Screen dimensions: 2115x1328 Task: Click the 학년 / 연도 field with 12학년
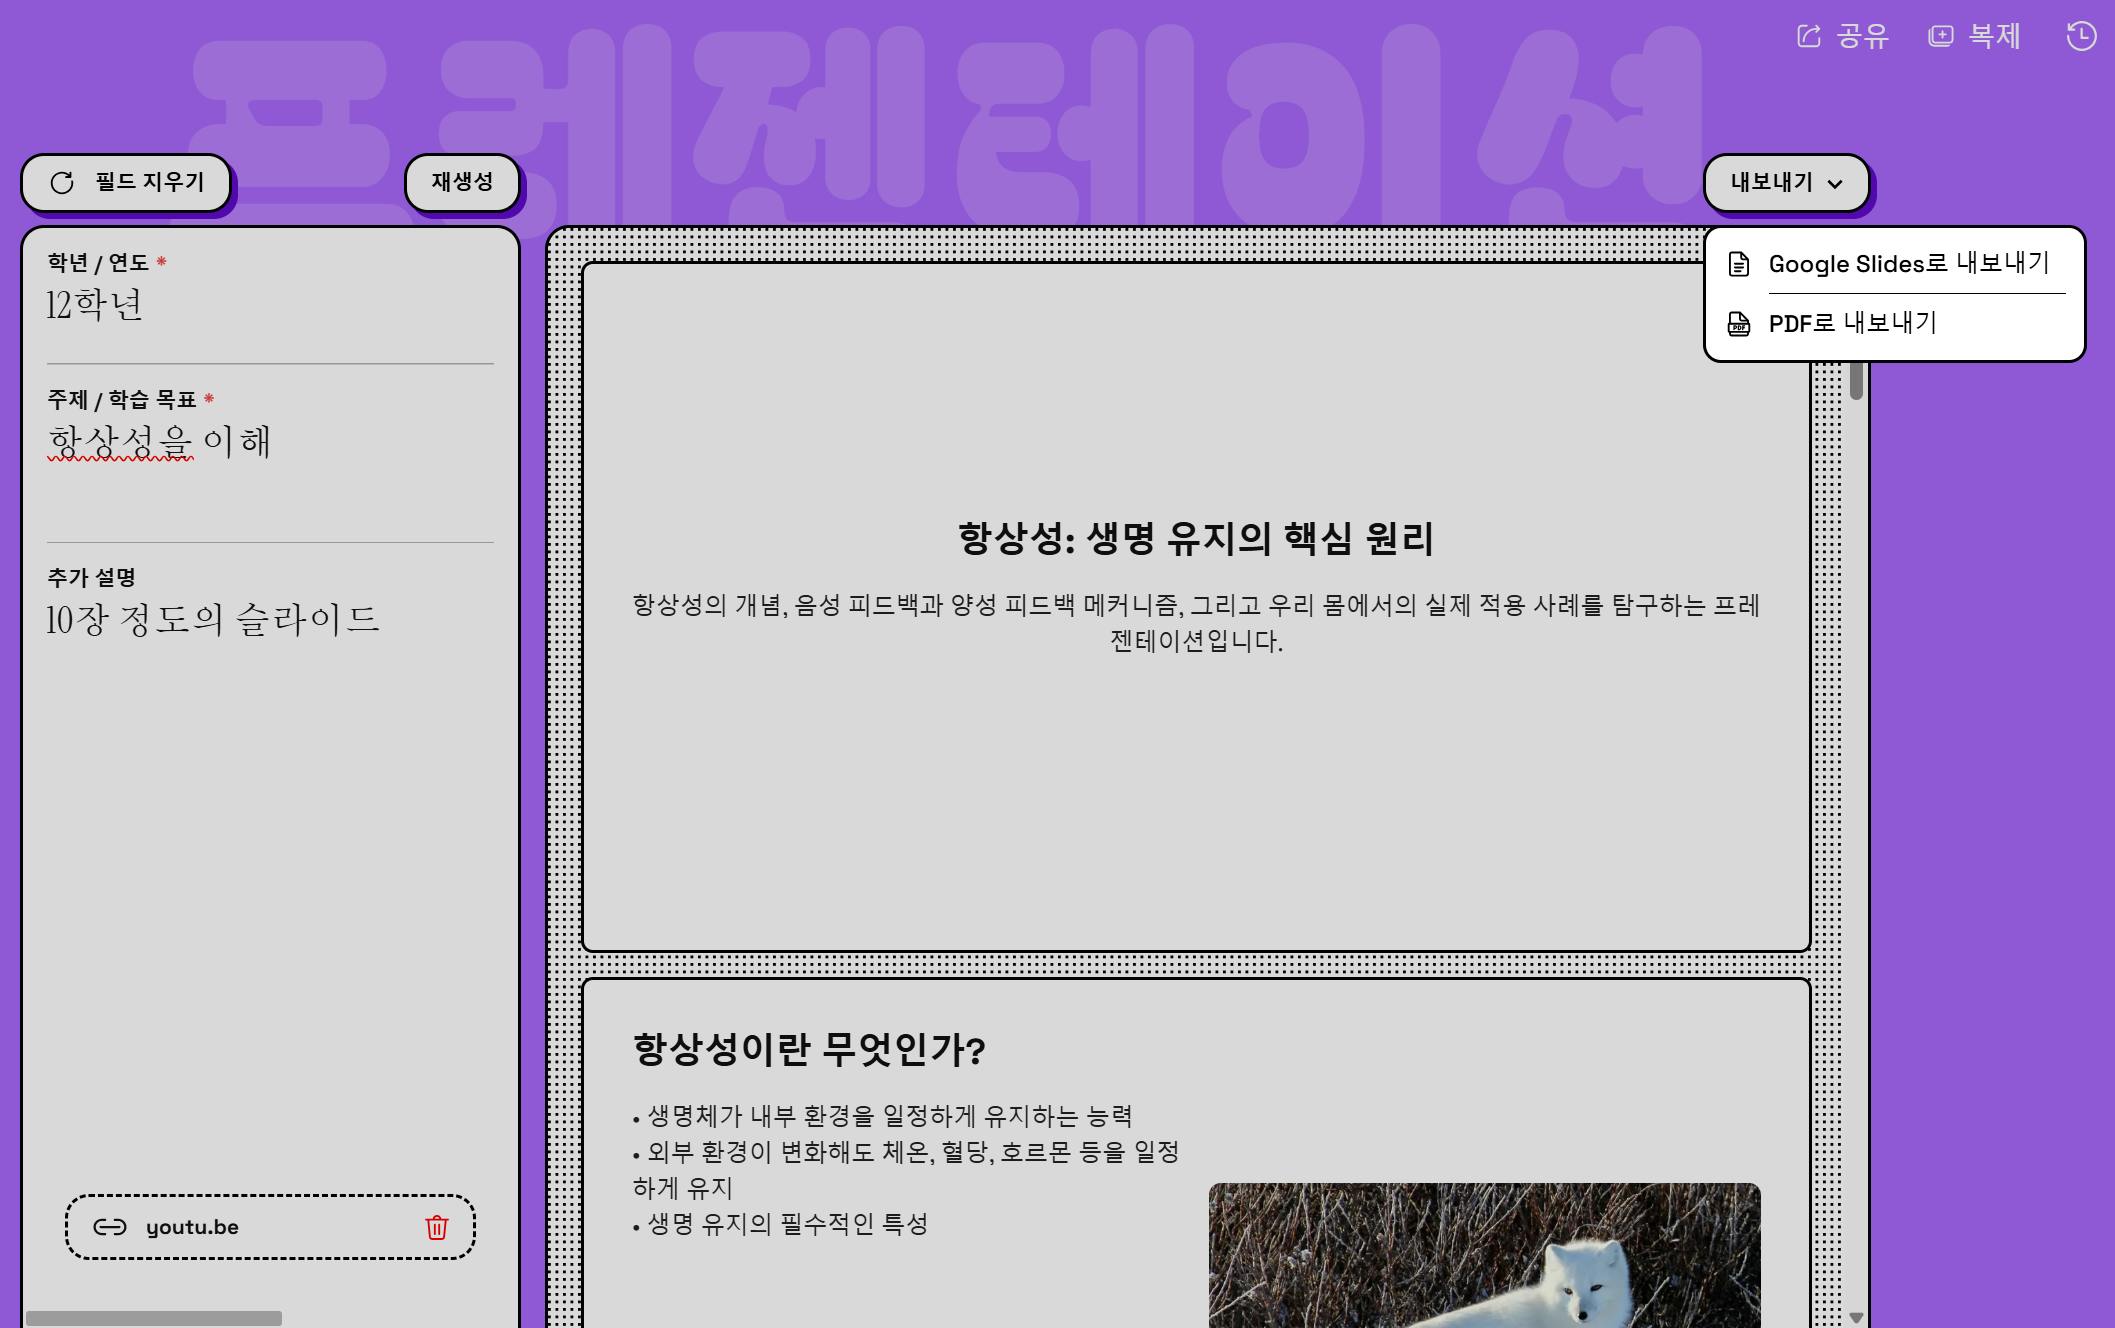[95, 305]
